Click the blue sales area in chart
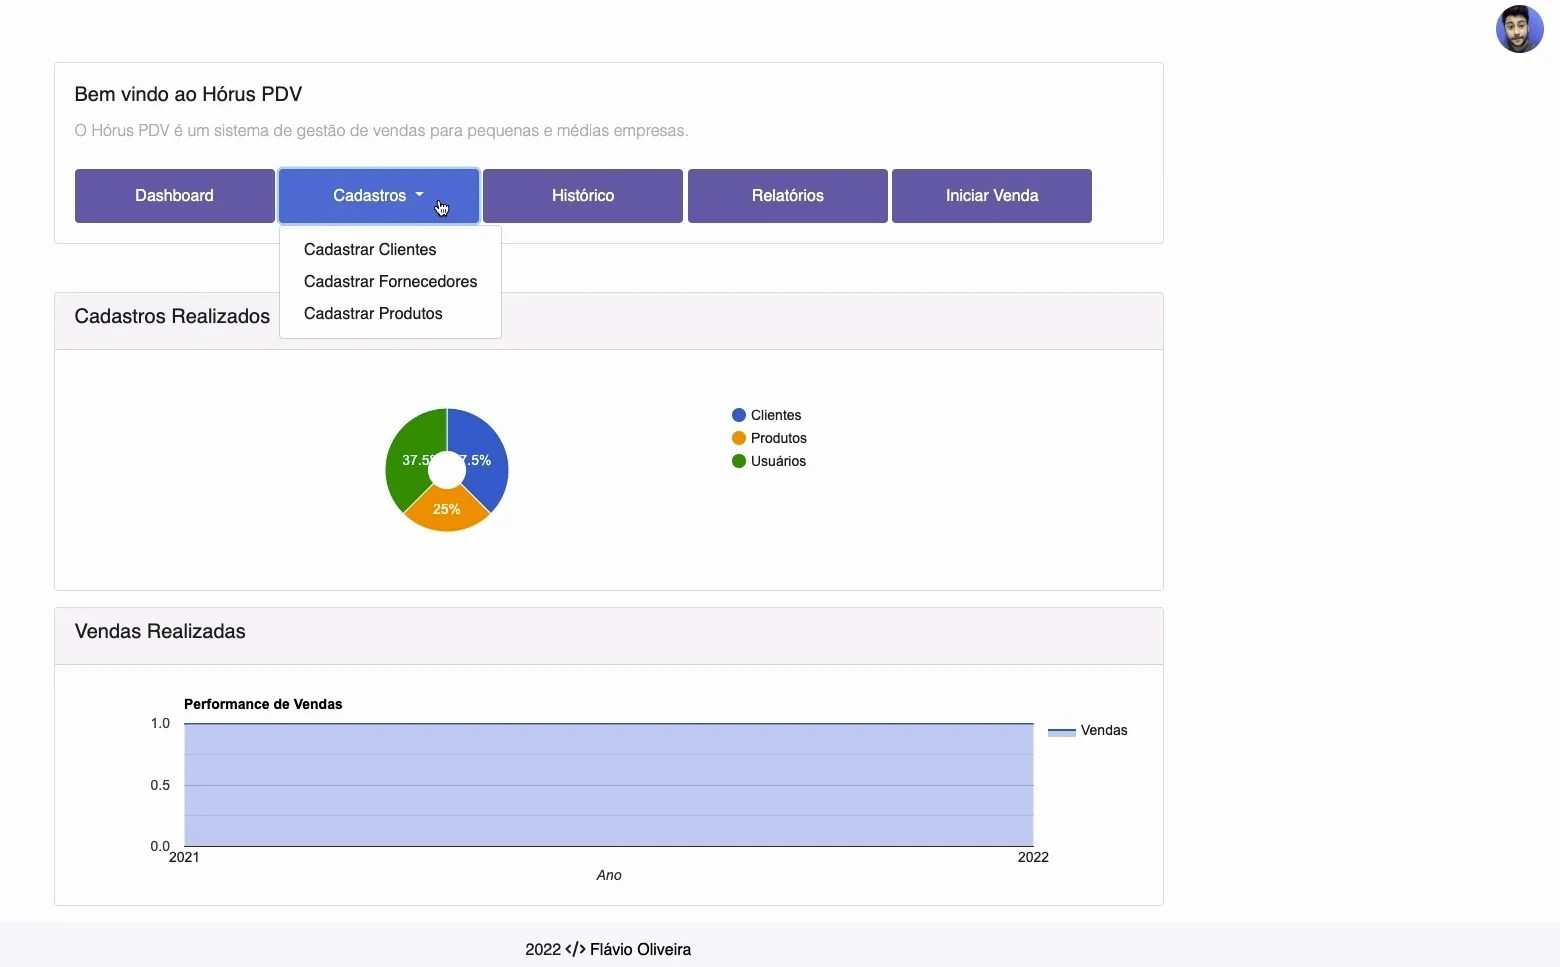This screenshot has width=1560, height=967. pyautogui.click(x=609, y=785)
